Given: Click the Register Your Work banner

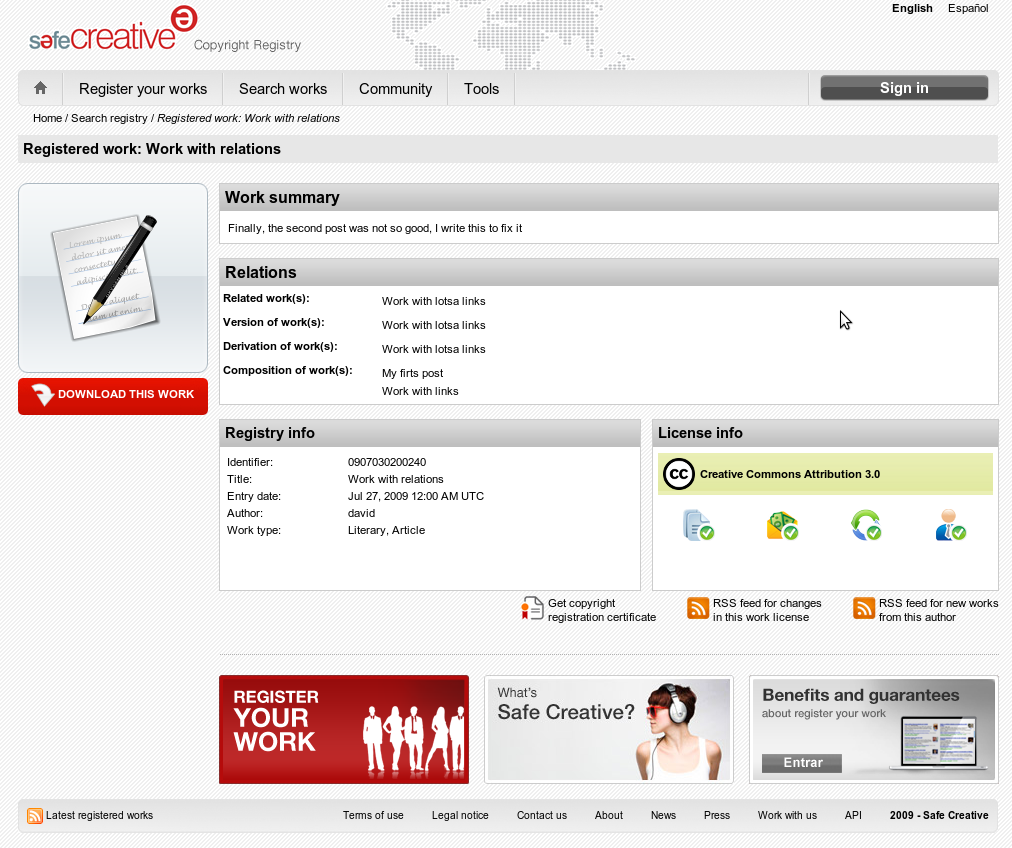Looking at the screenshot, I should pyautogui.click(x=343, y=729).
